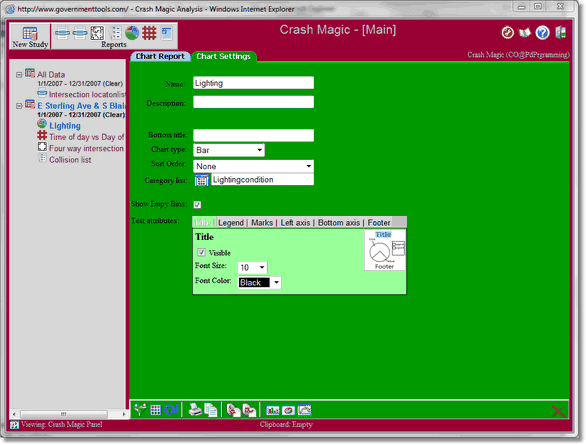Open the Font Color dropdown arrow
Screen dimensions: 586x445
pyautogui.click(x=276, y=282)
